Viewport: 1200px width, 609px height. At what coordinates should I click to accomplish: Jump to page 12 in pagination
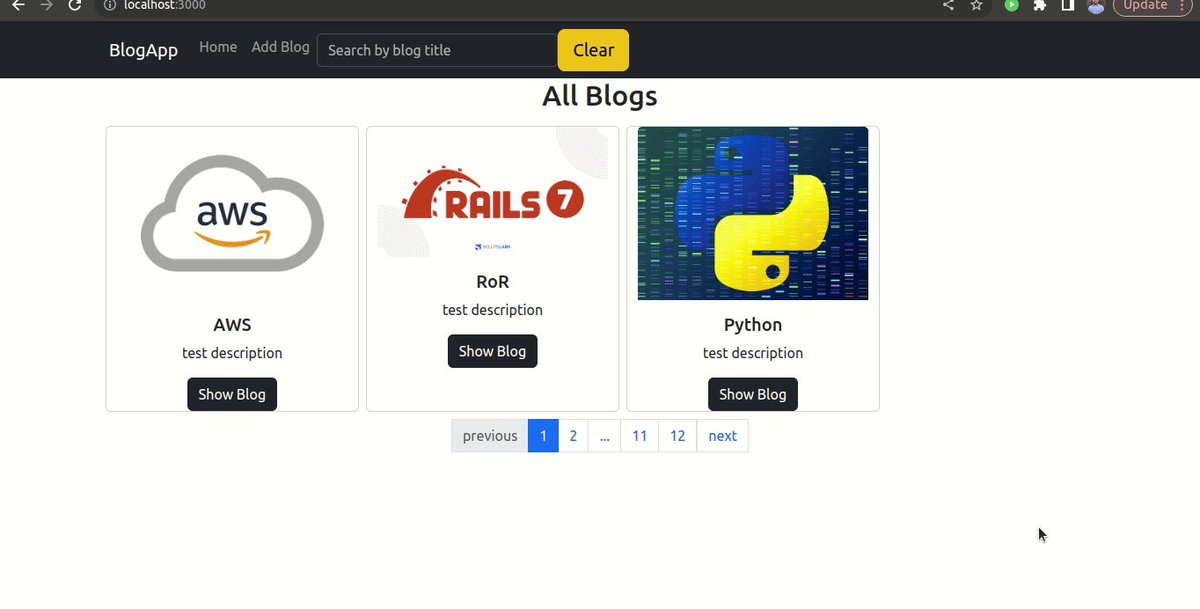pos(678,436)
